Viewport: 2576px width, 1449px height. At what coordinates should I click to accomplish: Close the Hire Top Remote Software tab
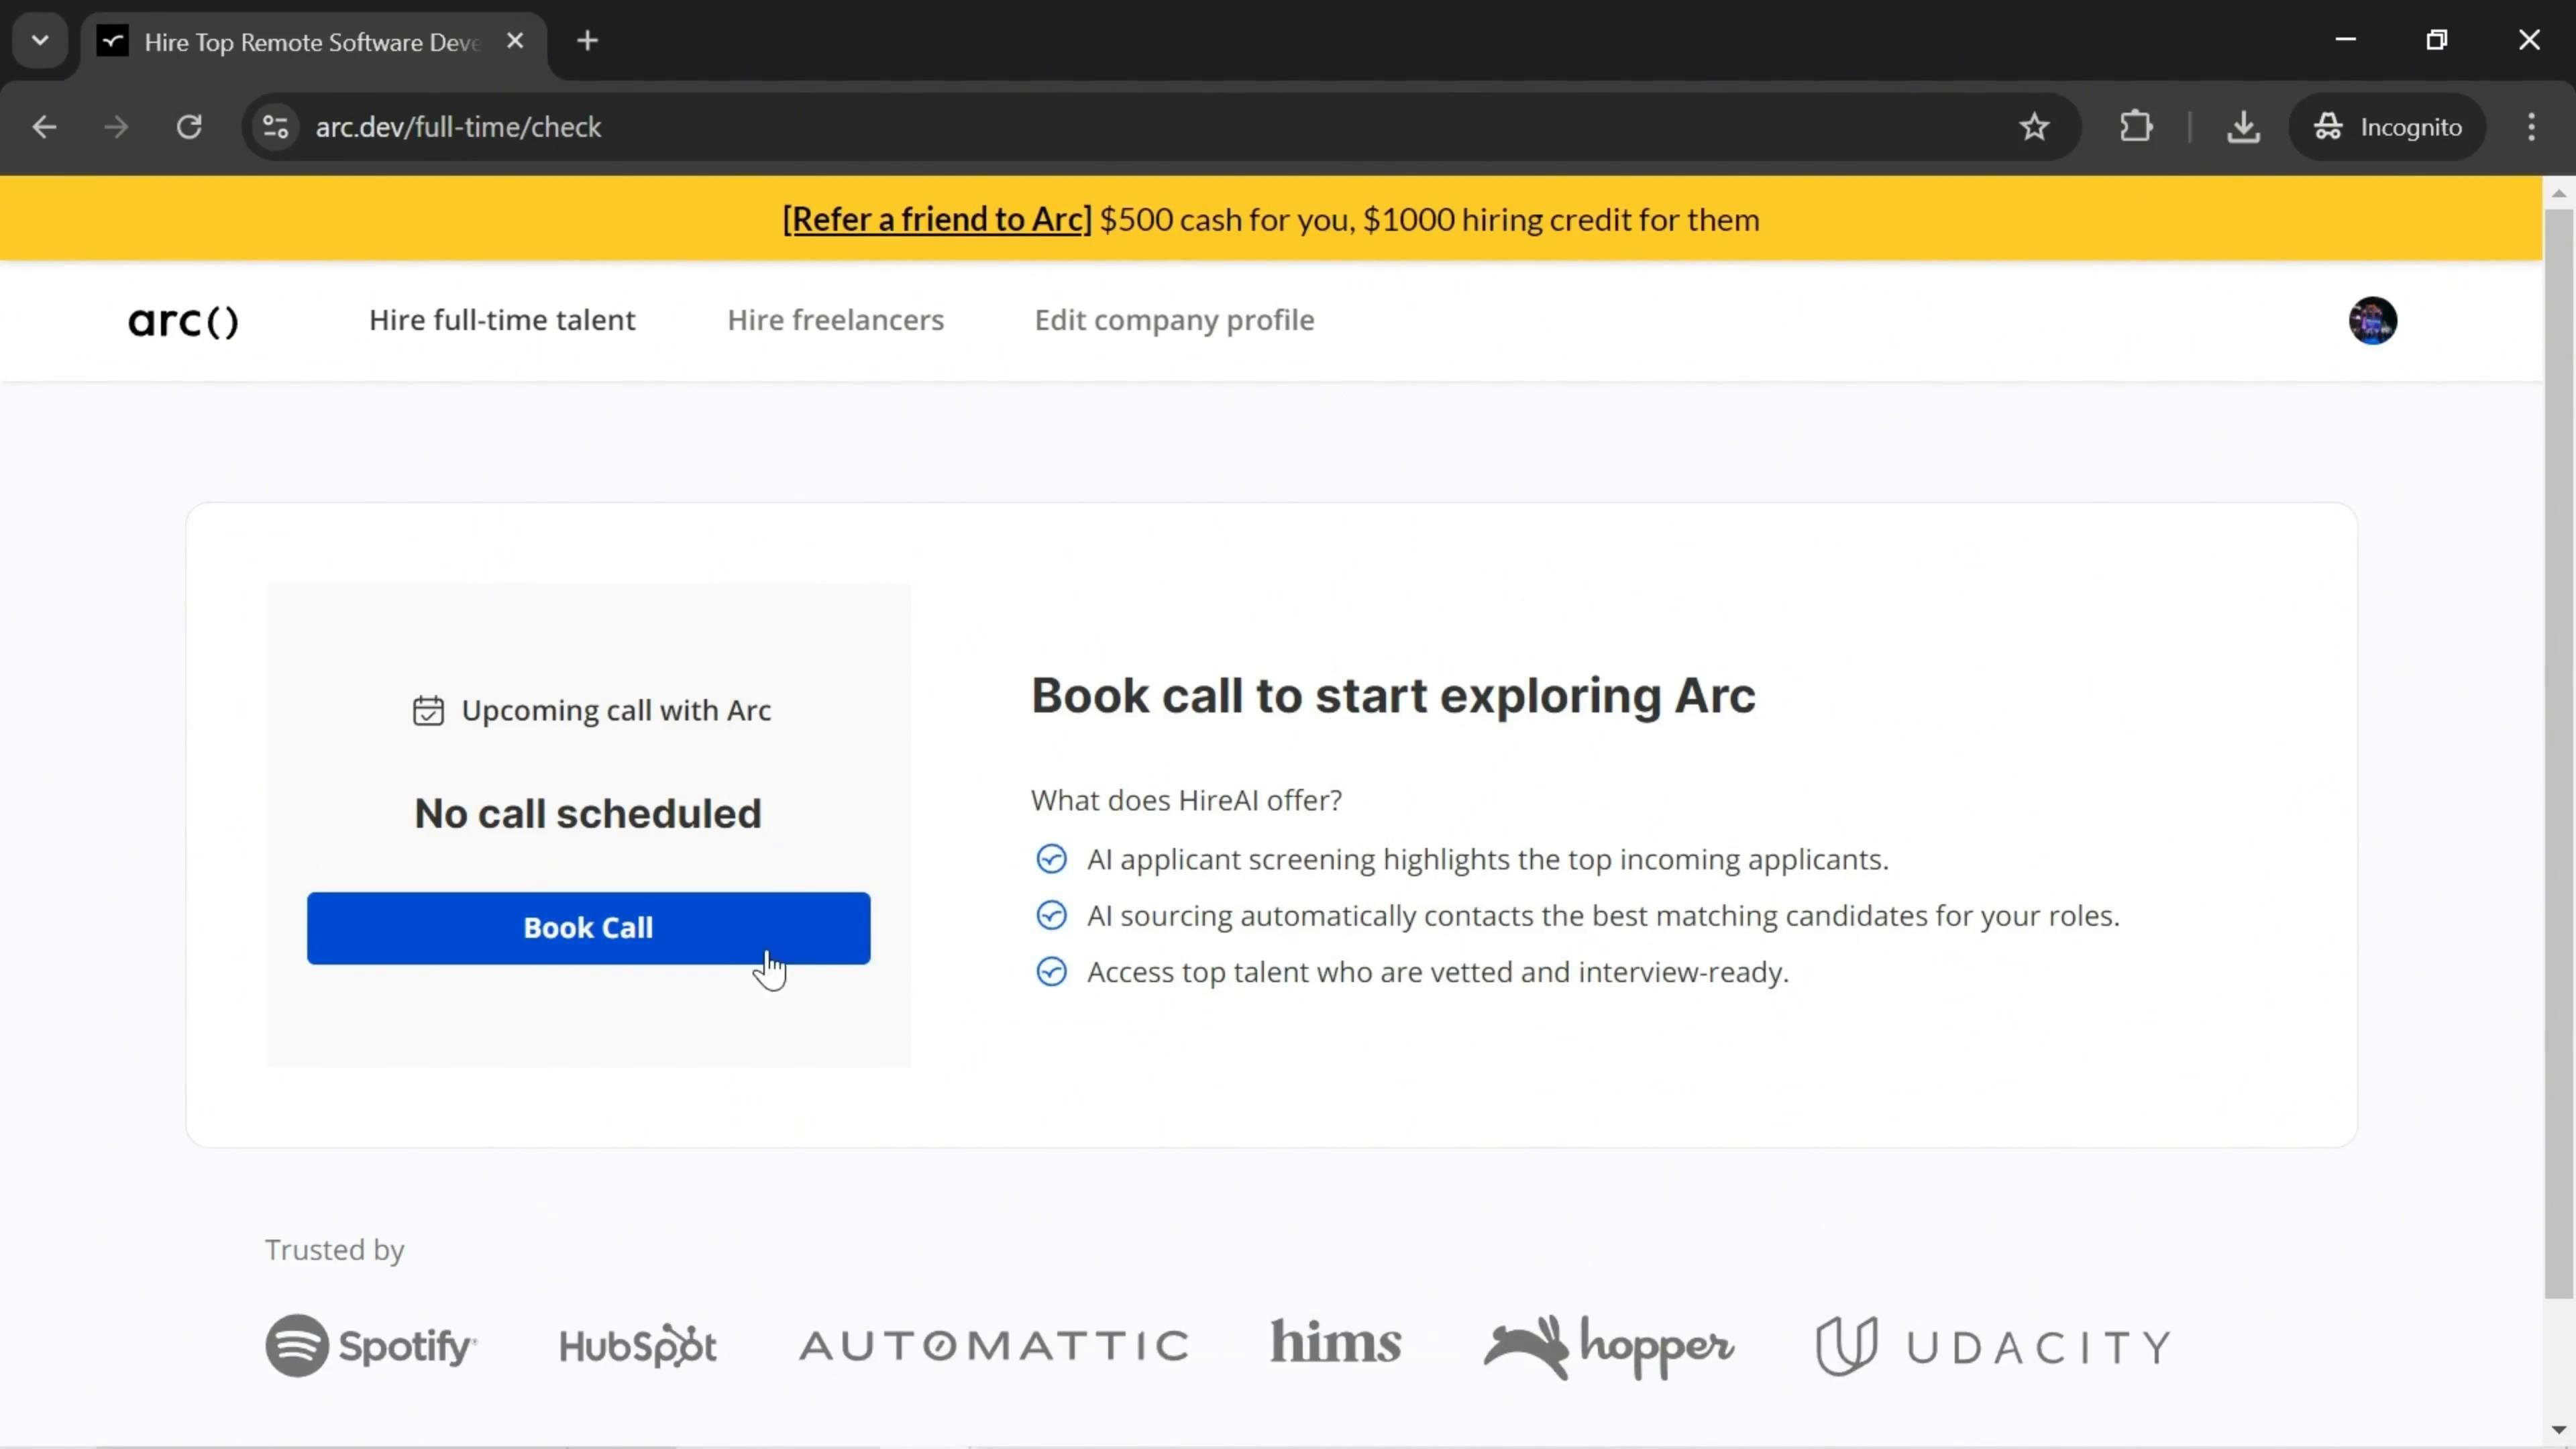pos(515,41)
